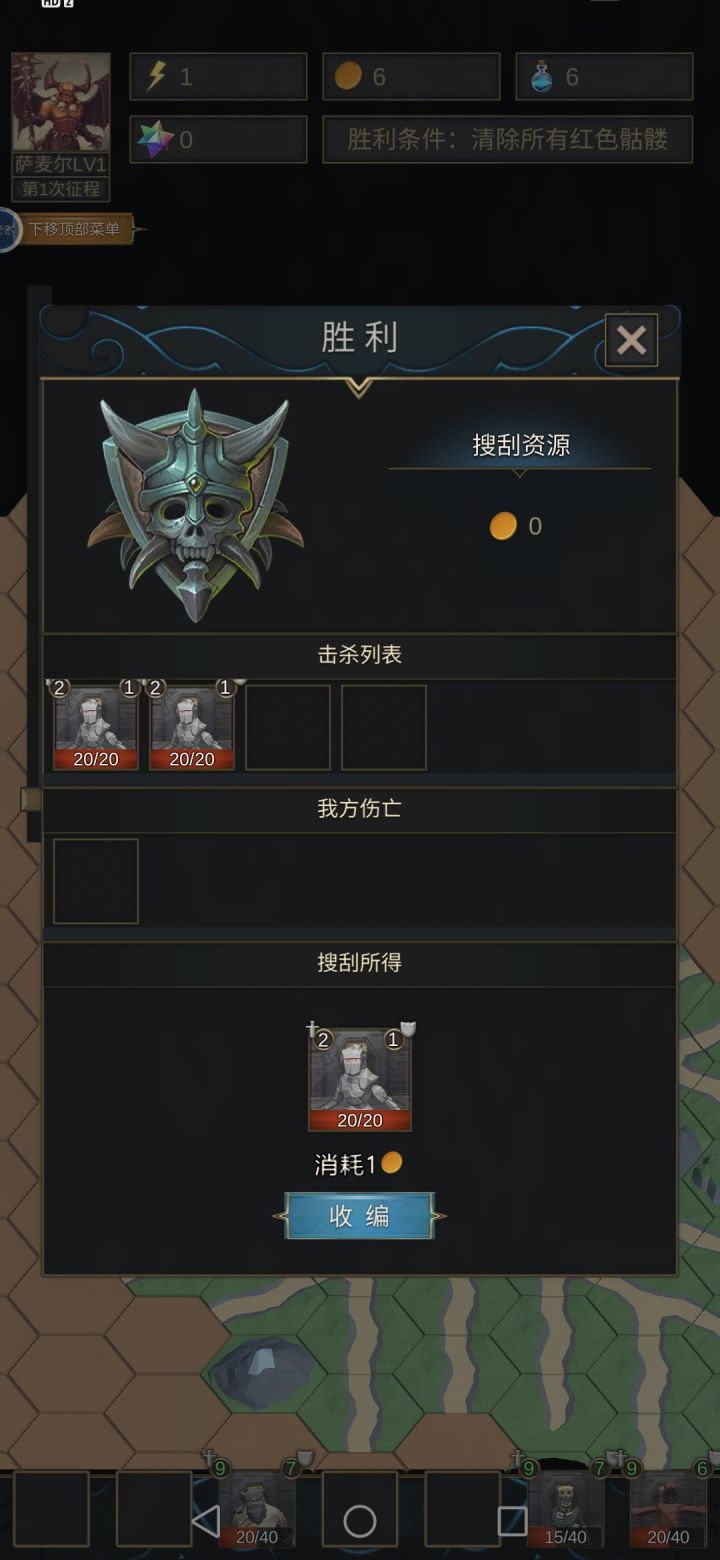Viewport: 720px width, 1560px height.
Task: Click the lightning energy resource icon
Action: 156,77
